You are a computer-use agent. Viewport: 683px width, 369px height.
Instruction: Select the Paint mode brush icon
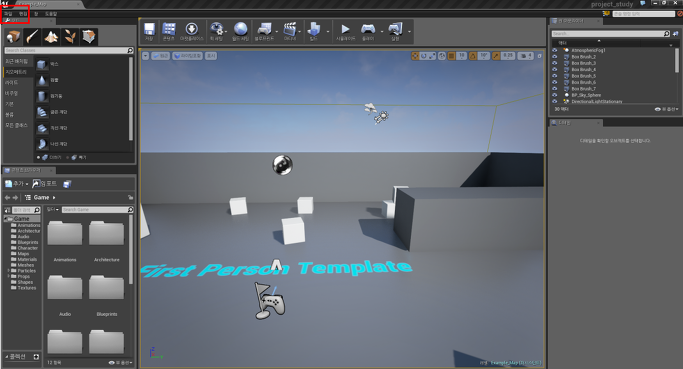32,37
